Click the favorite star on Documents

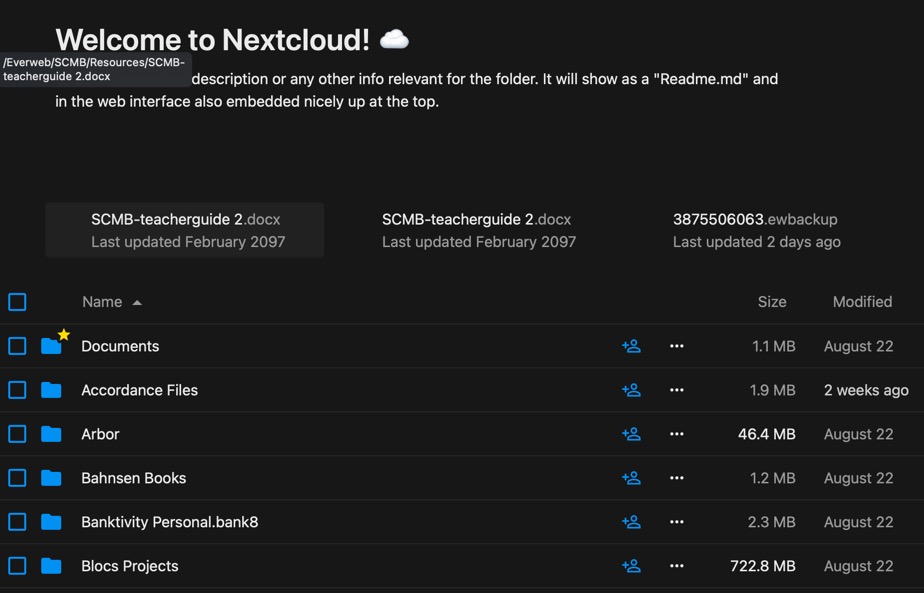tap(64, 335)
